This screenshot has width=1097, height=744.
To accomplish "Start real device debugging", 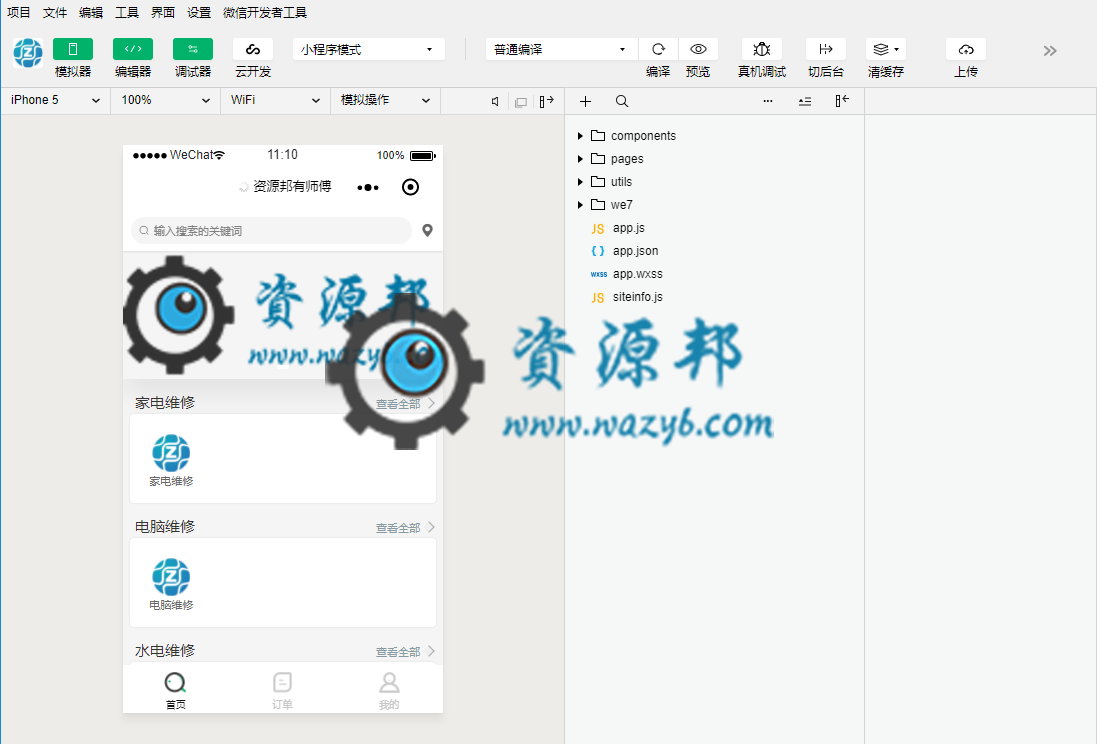I will pyautogui.click(x=762, y=49).
